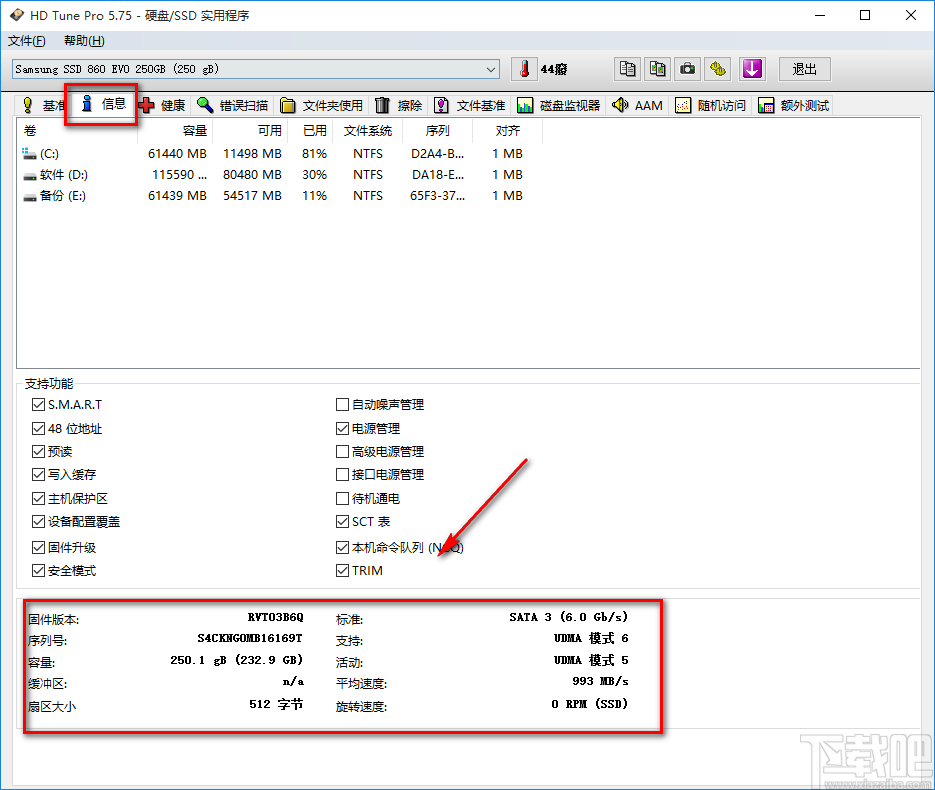Toggle the 写入缓存 checkbox
Image resolution: width=935 pixels, height=790 pixels.
[x=38, y=475]
